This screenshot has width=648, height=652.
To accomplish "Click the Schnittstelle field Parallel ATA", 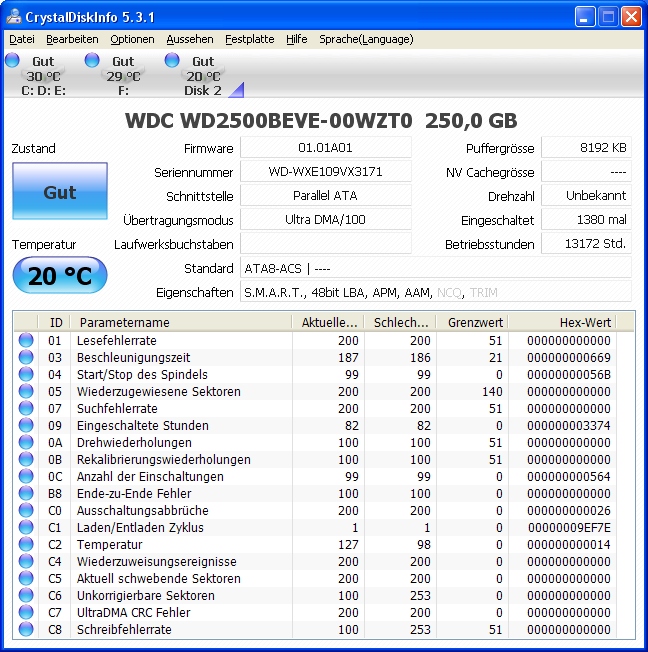I will pos(326,195).
